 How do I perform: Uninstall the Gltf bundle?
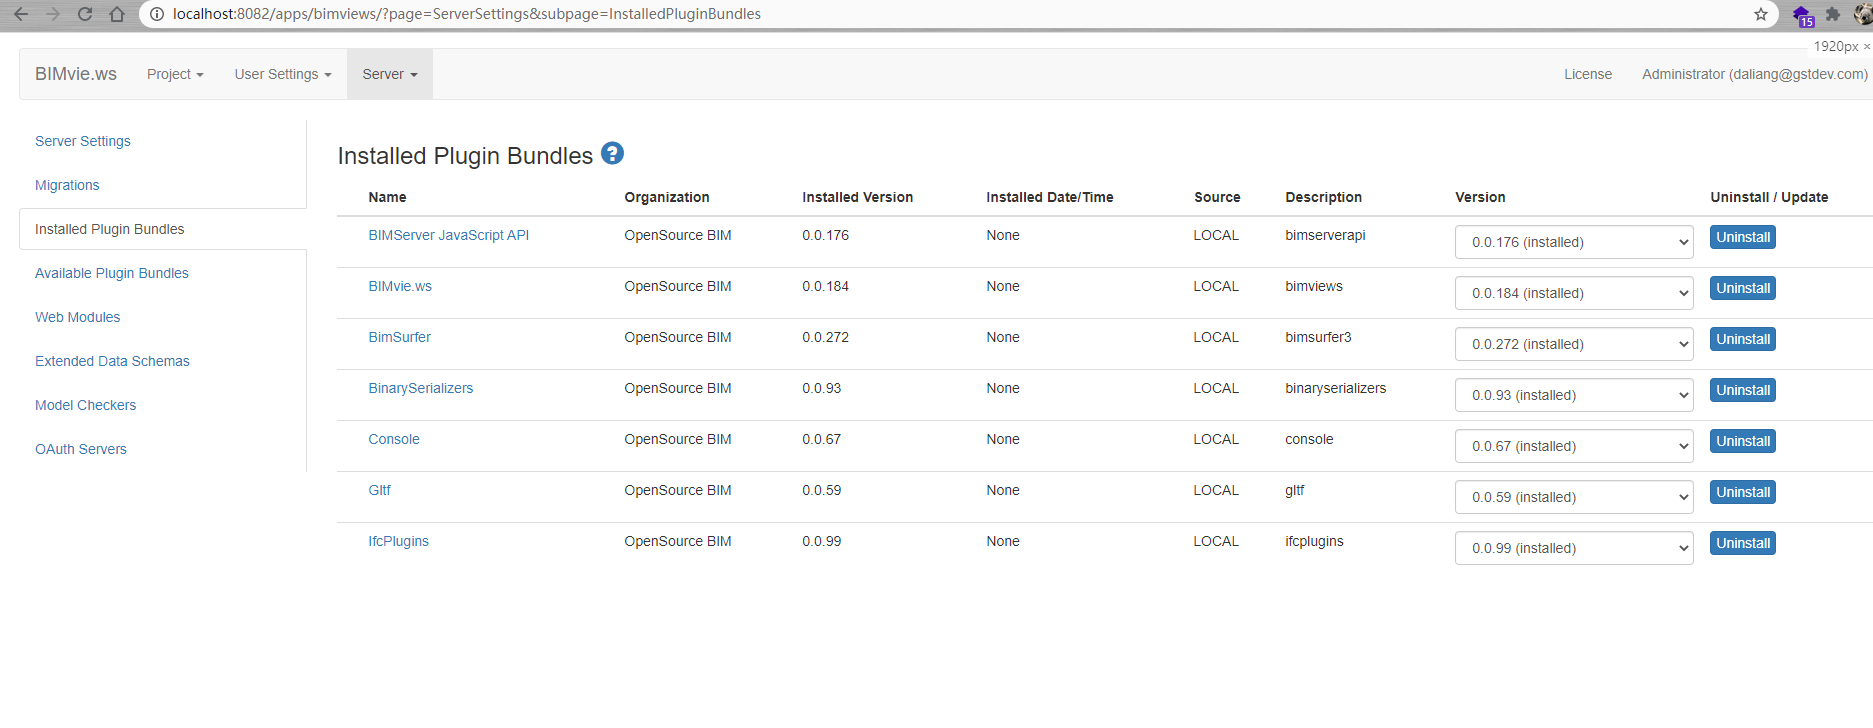[1743, 492]
